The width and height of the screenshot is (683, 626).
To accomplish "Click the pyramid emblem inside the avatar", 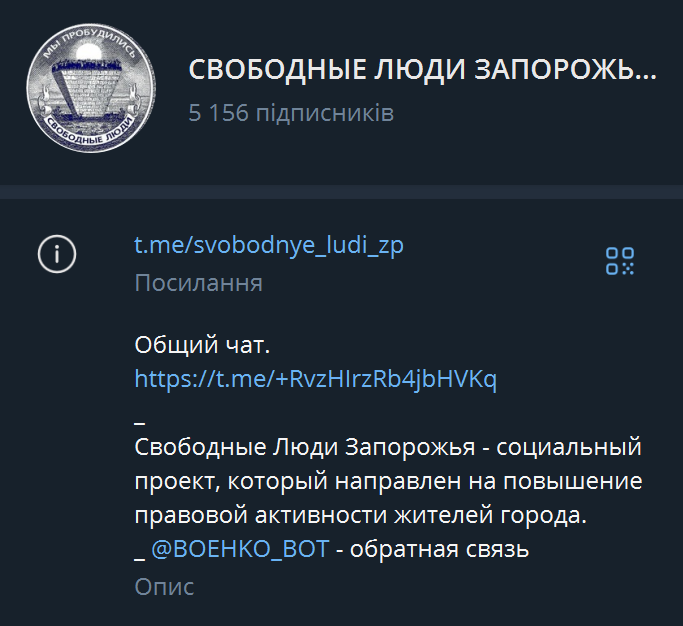I will click(x=91, y=87).
